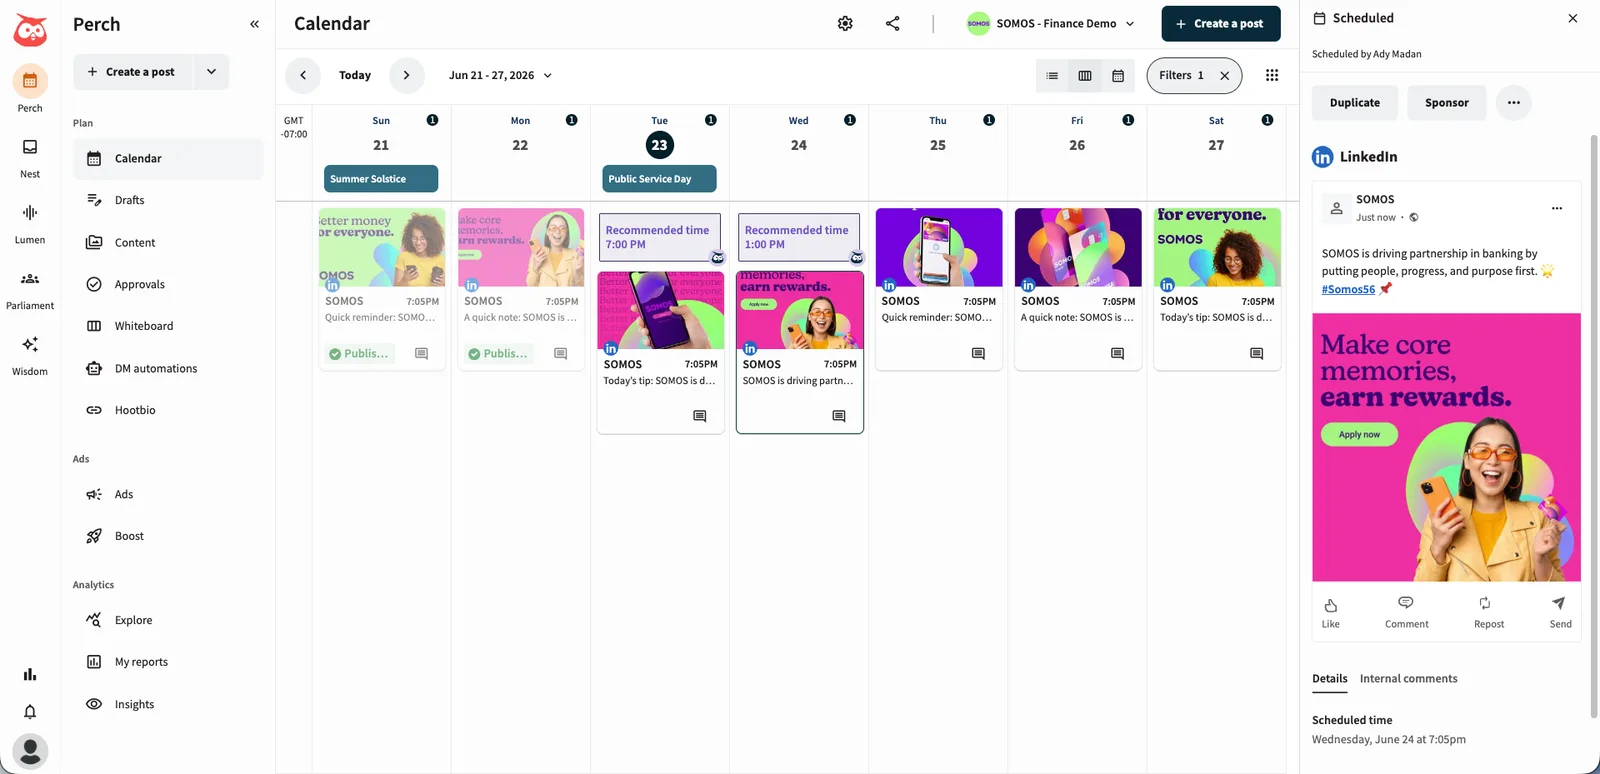Switch to week column view
Viewport: 1600px width, 774px height.
[1085, 75]
